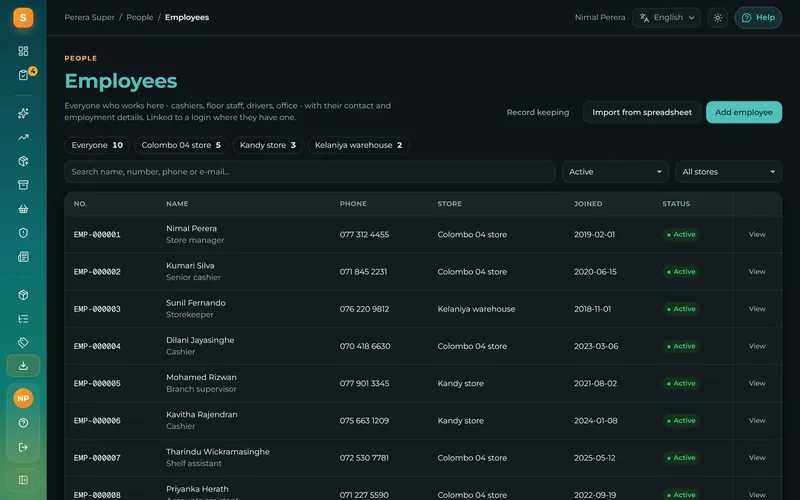
Task: Click the name Priyanka Herath
Action: [x=197, y=489]
